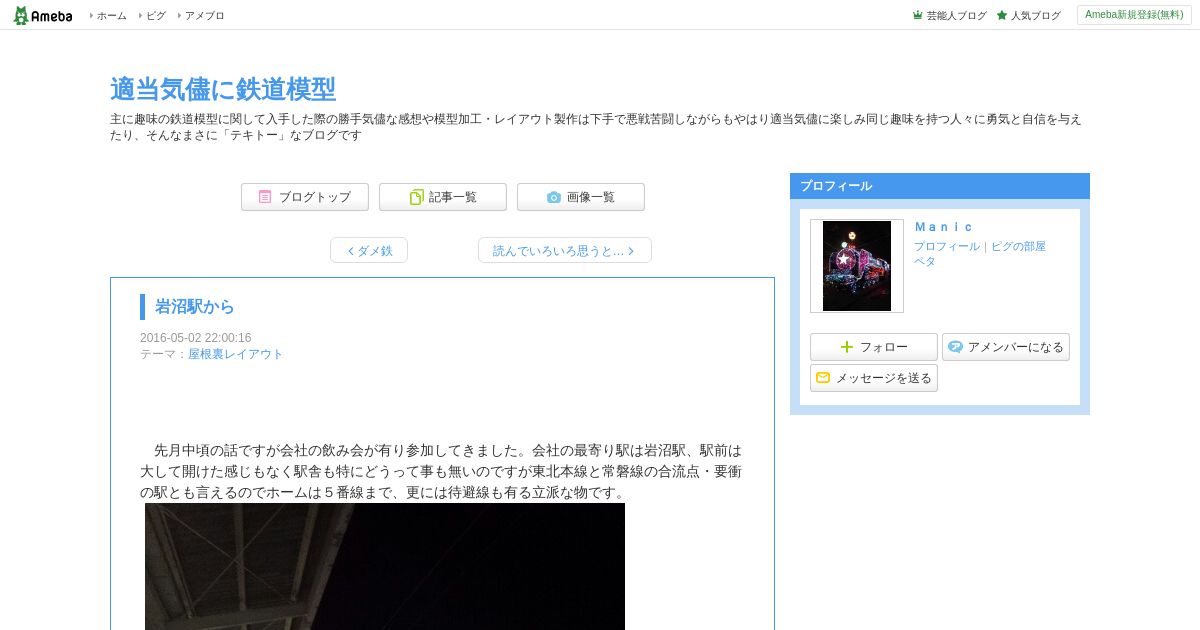Go to next post 読んでいろいろ思うと…

point(565,250)
